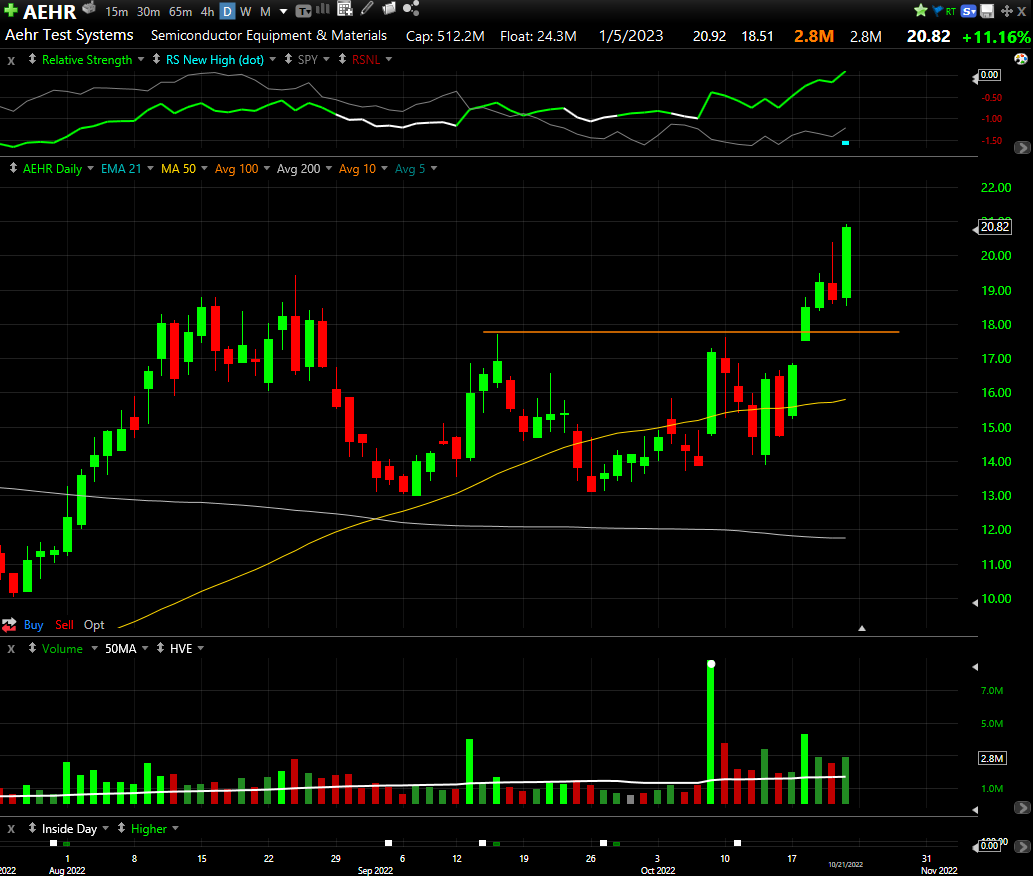Click the RT real-time indicator

[x=950, y=11]
